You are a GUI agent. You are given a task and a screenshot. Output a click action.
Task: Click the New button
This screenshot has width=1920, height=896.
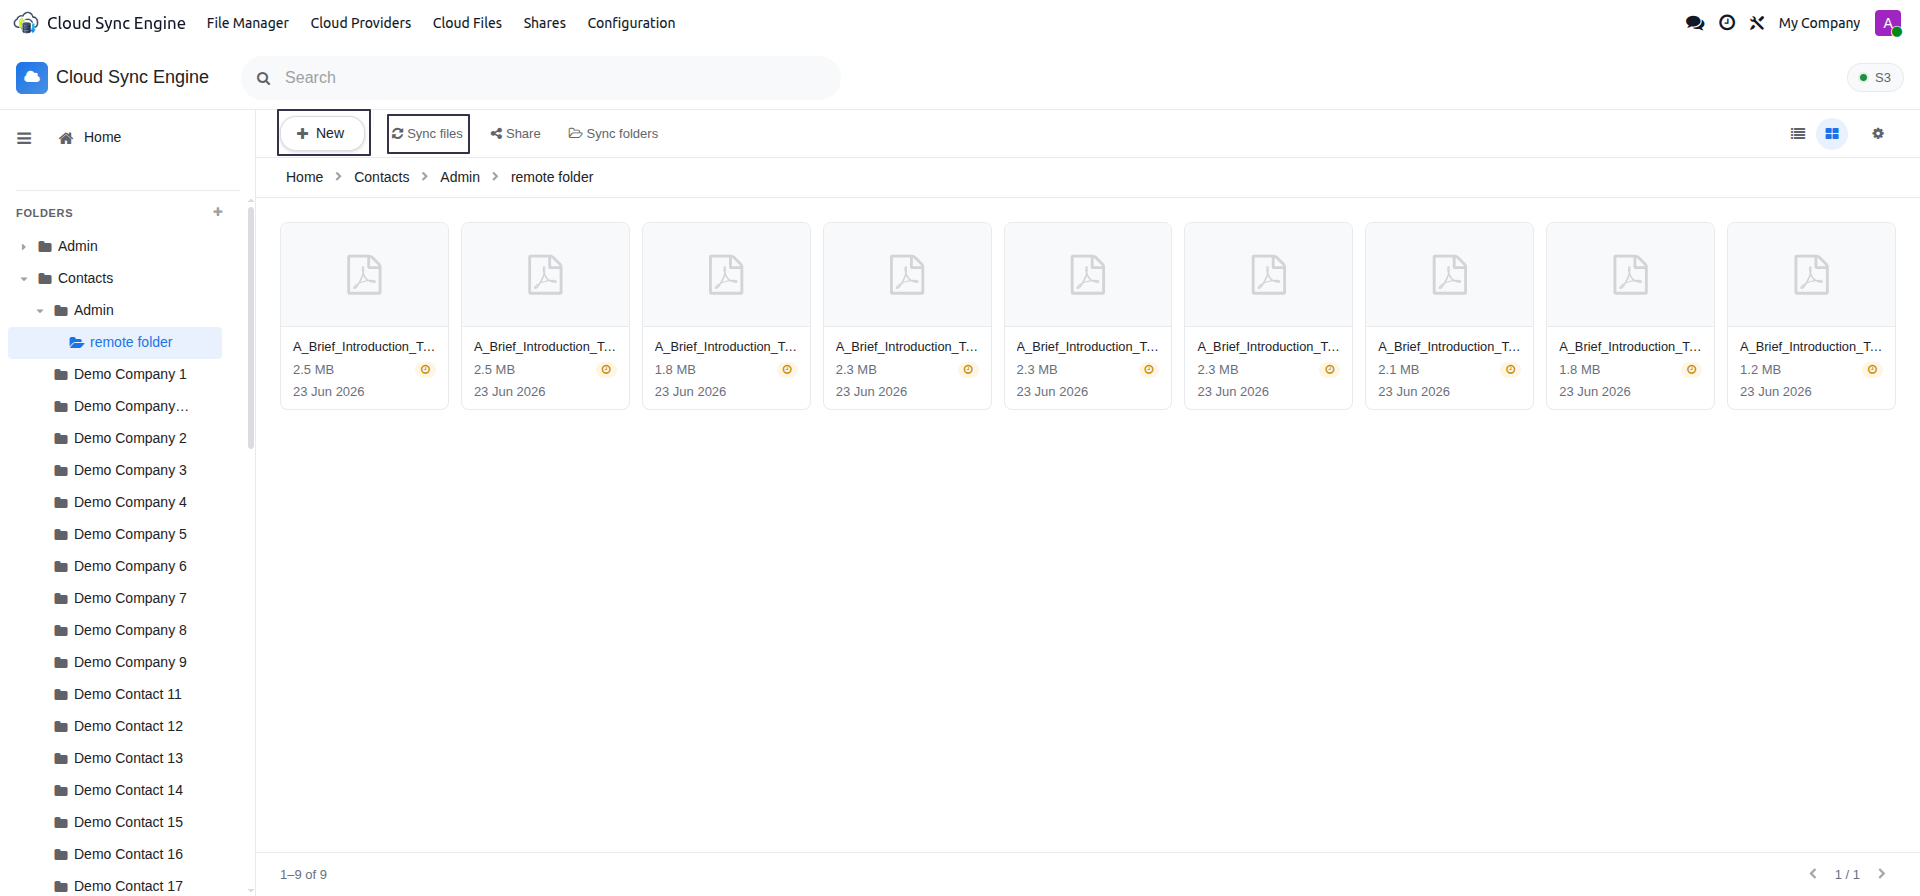point(322,133)
